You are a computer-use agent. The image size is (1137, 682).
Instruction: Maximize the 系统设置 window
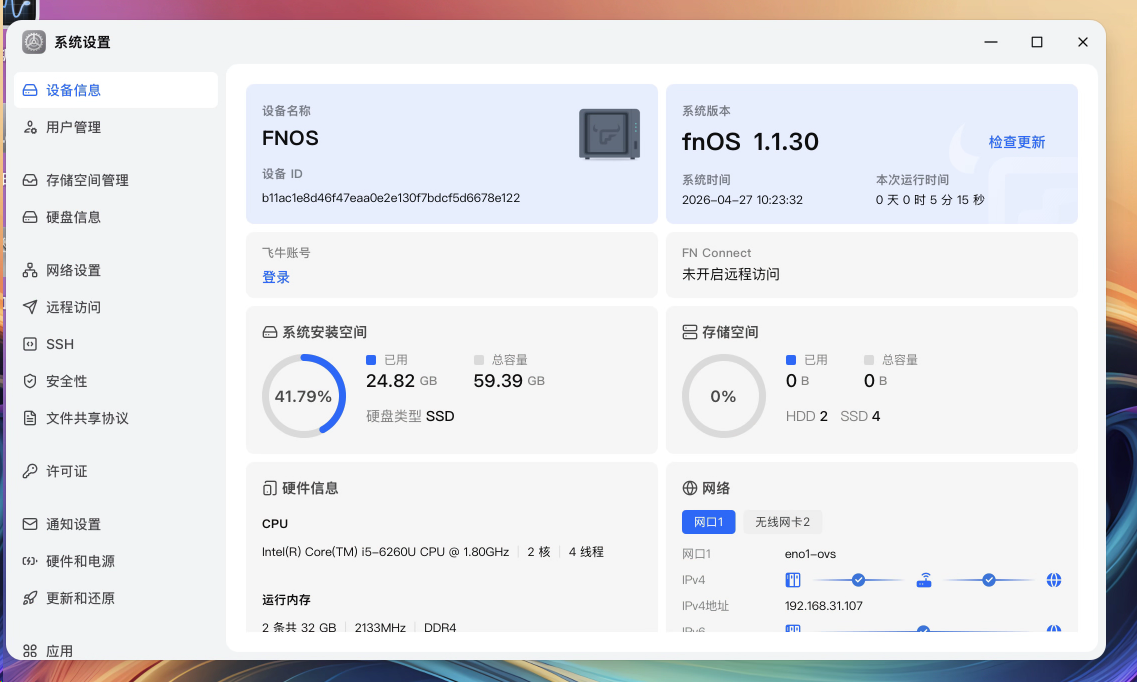point(1037,42)
